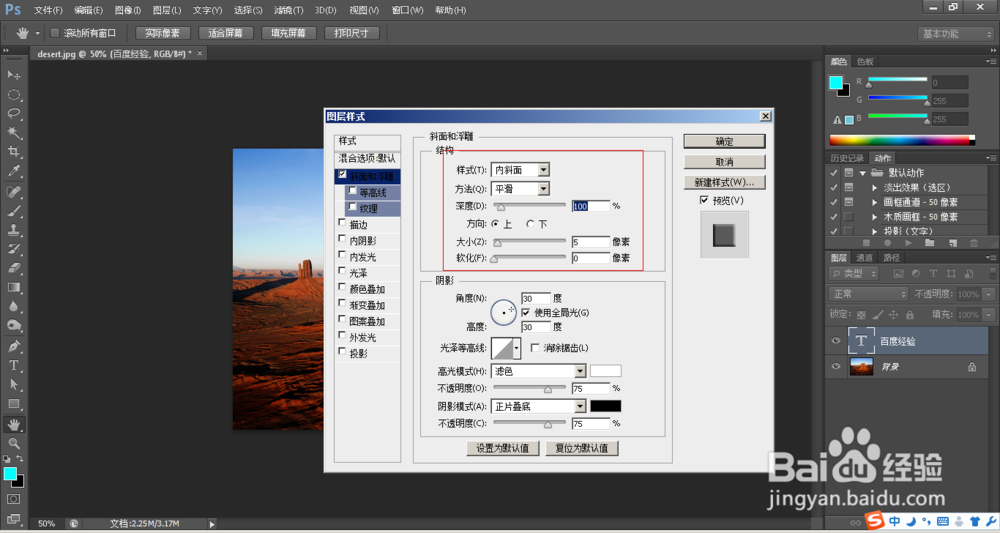Open the 基本功能 workspace dropdown
The height and width of the screenshot is (533, 1000).
pos(955,34)
